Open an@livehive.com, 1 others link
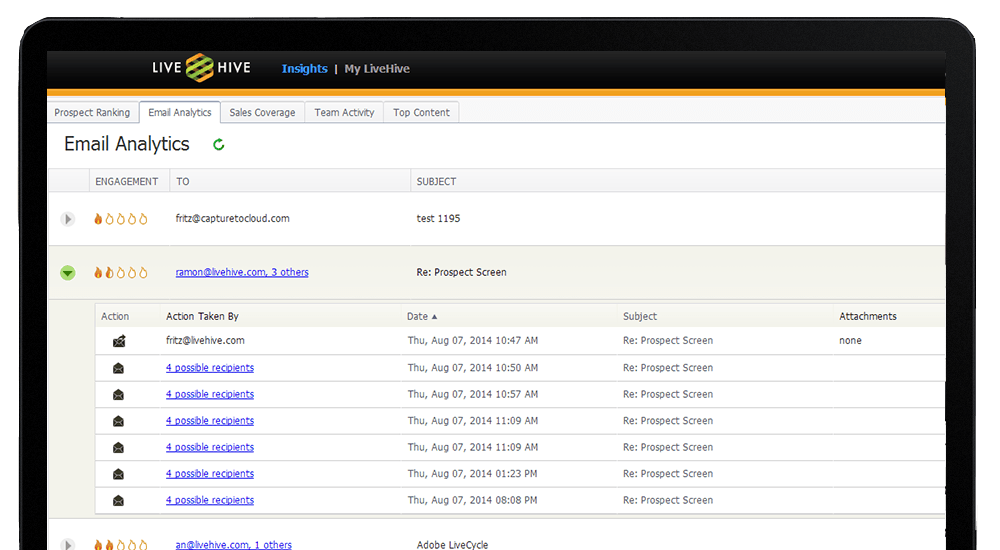 tap(233, 544)
